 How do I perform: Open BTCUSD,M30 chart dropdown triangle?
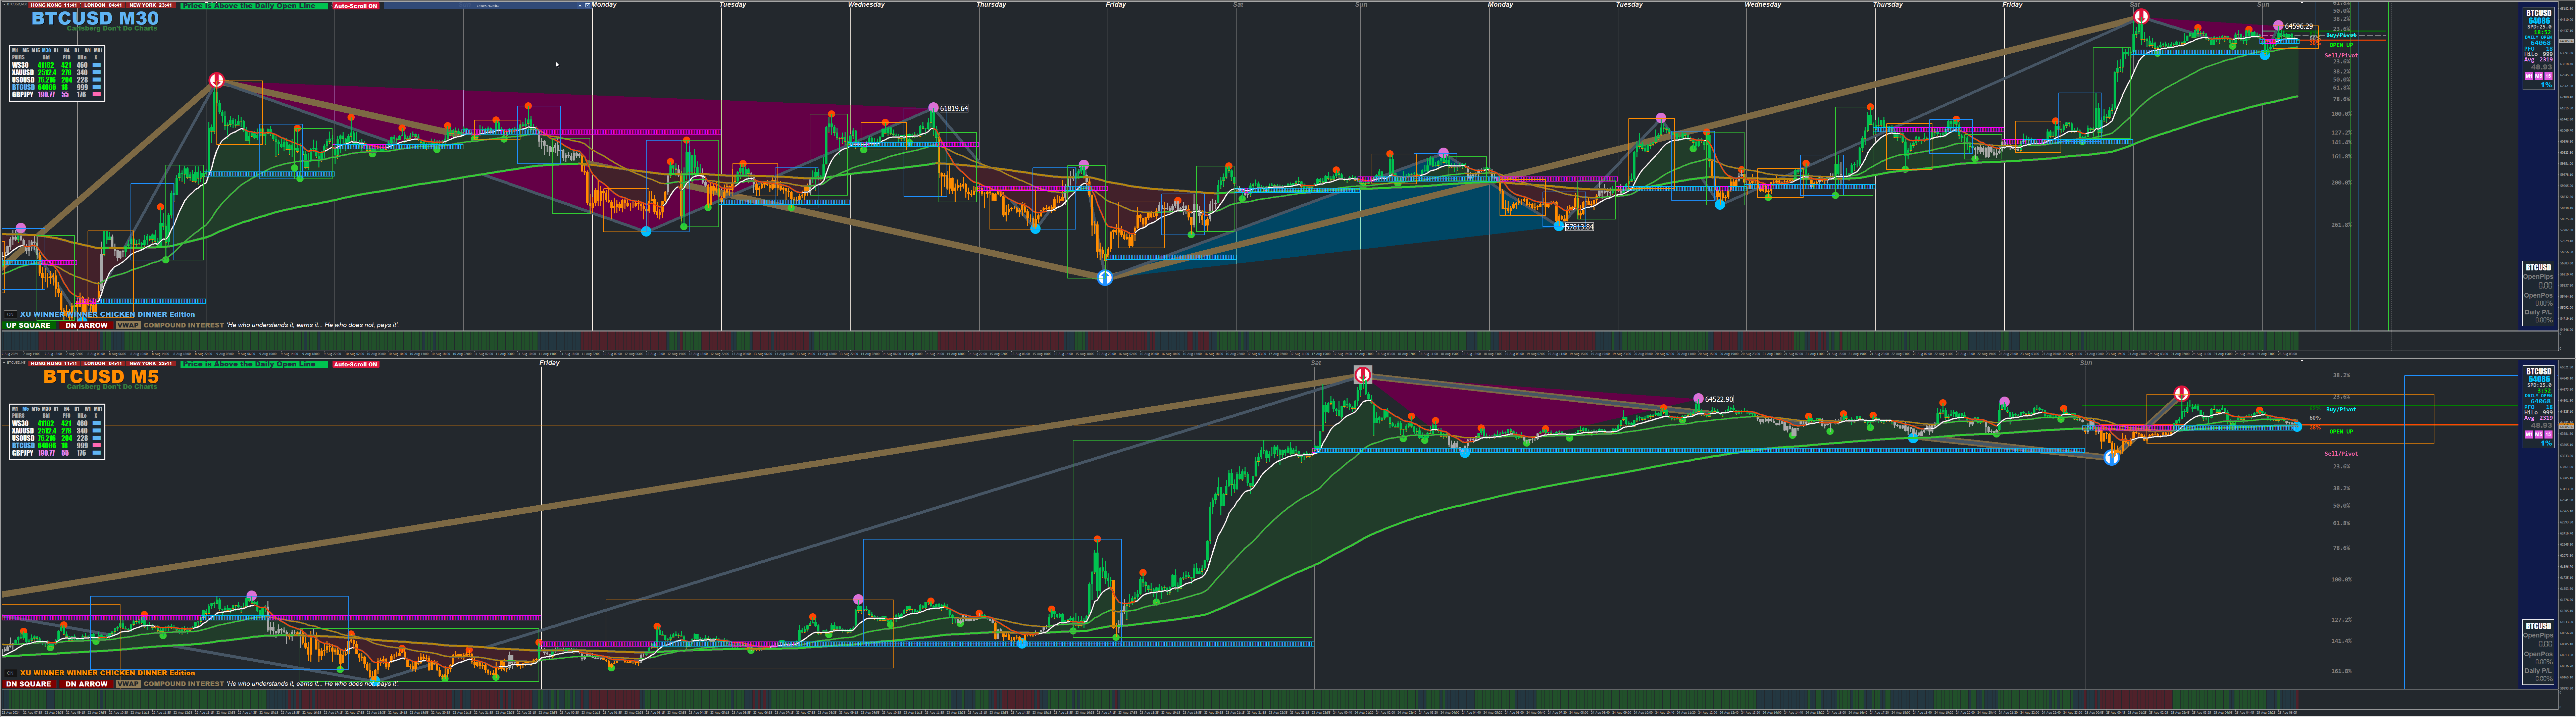coord(4,4)
